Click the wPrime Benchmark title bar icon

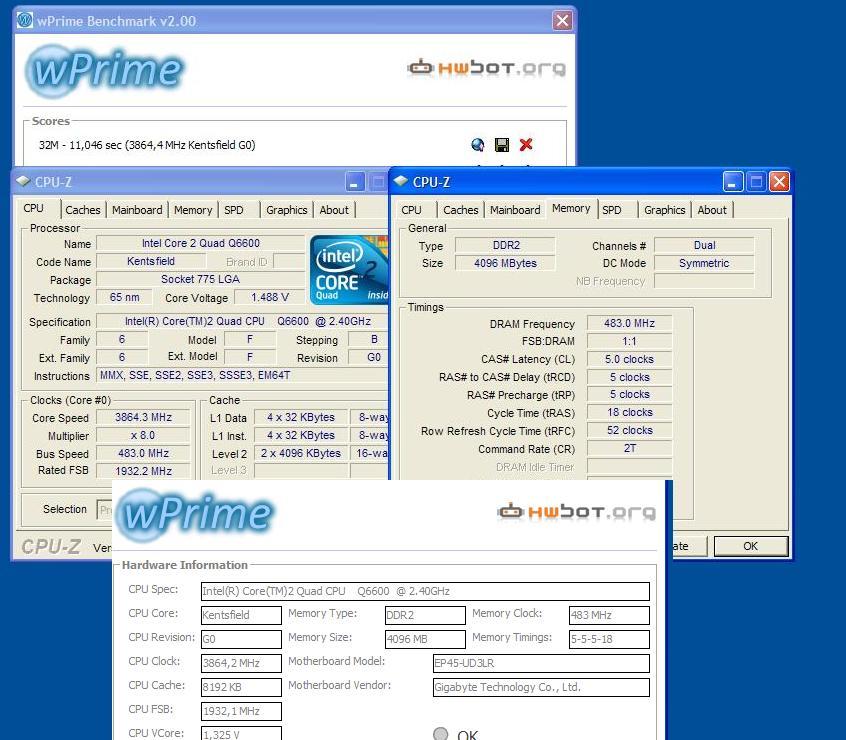[x=25, y=20]
